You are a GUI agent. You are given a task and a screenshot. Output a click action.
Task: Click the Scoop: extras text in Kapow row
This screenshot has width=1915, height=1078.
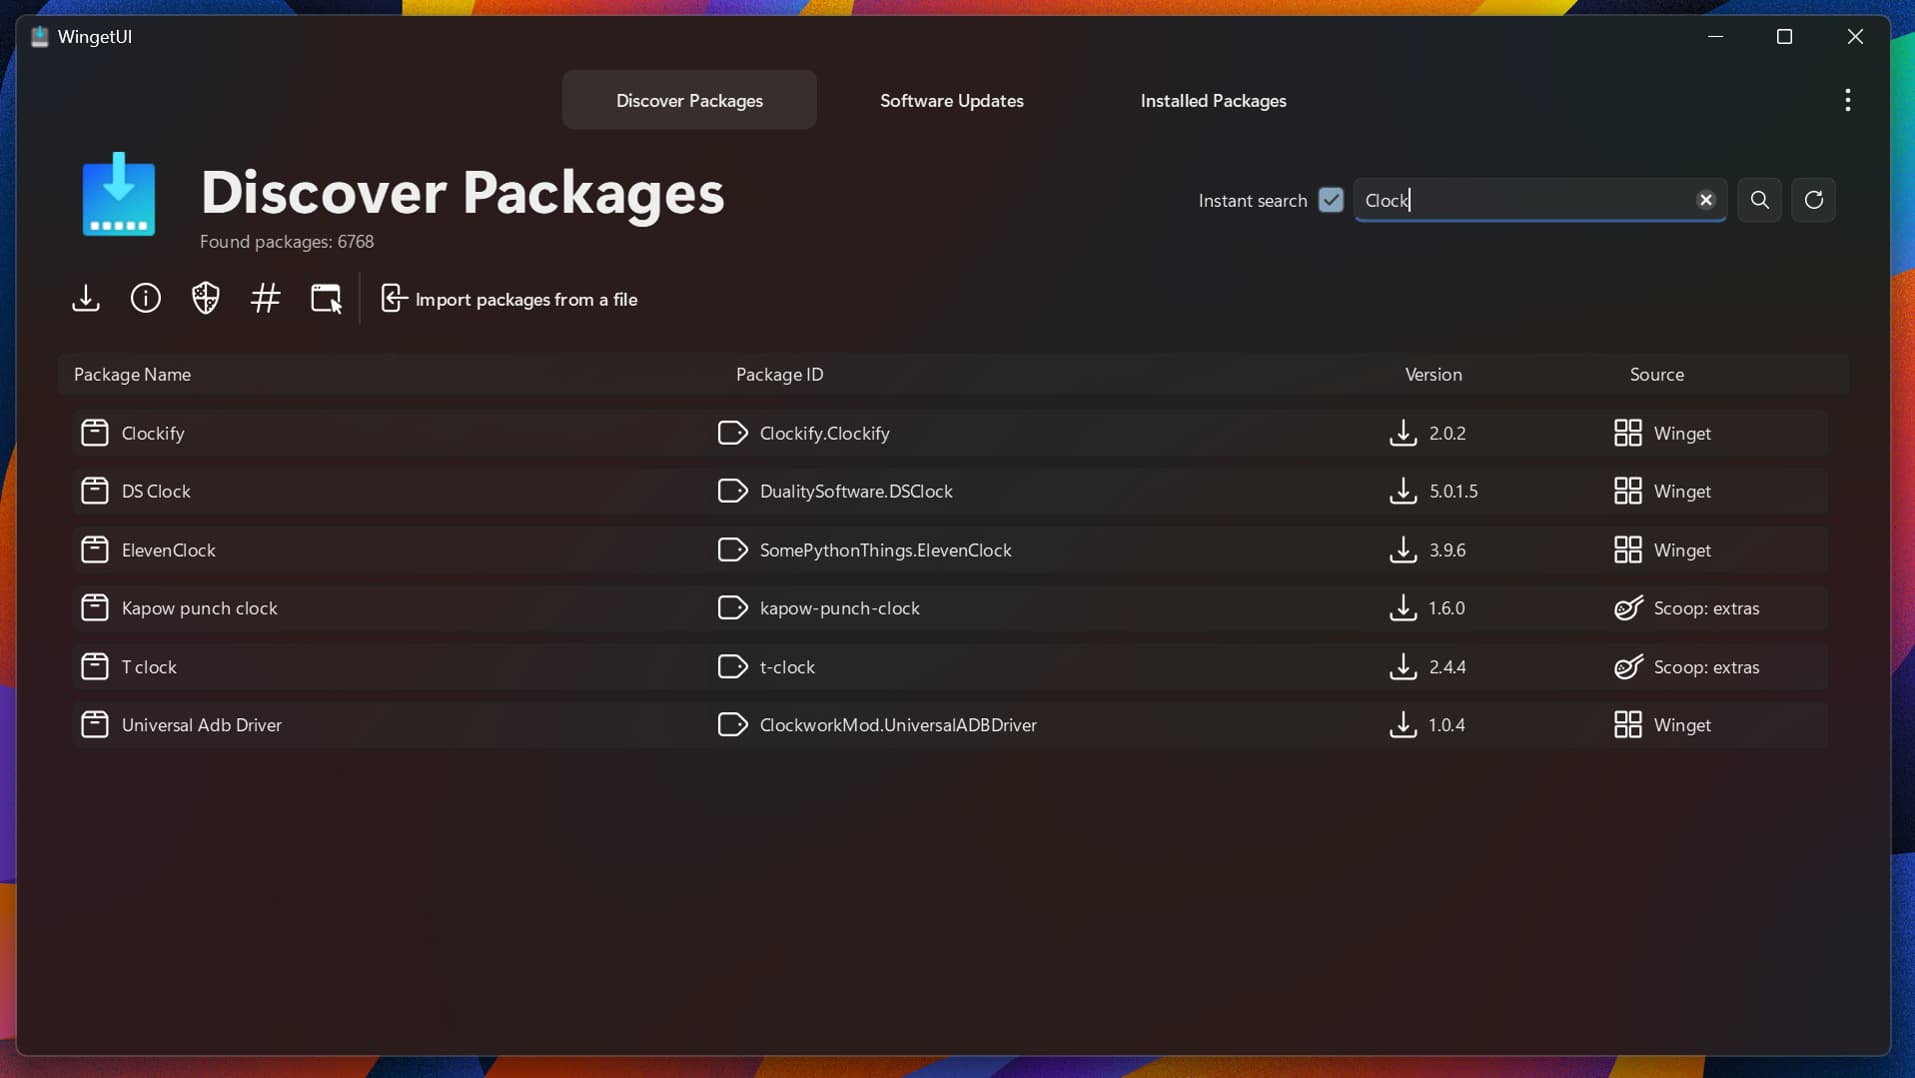tap(1706, 608)
